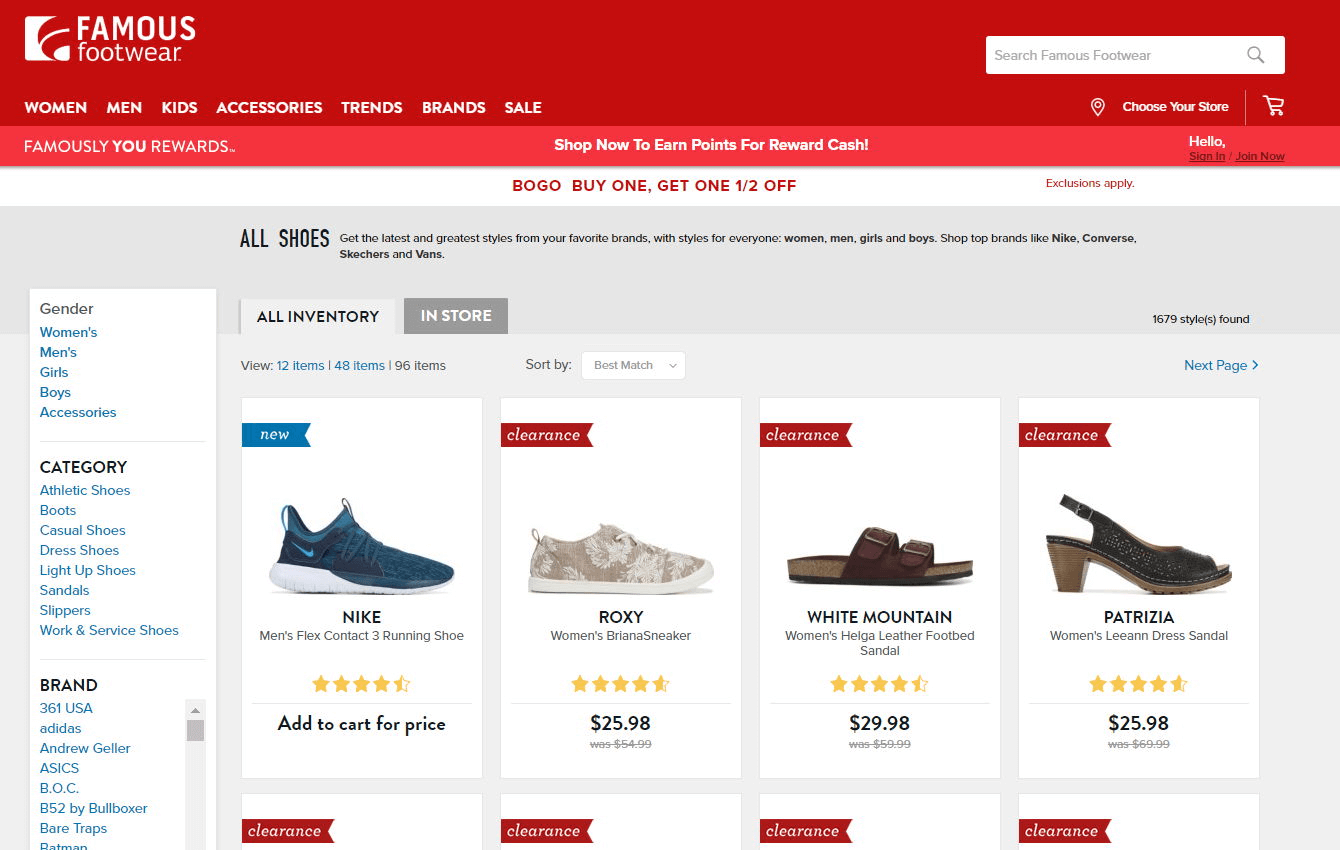The width and height of the screenshot is (1340, 850).
Task: Filter by Andrew Geller brand
Action: (x=85, y=748)
